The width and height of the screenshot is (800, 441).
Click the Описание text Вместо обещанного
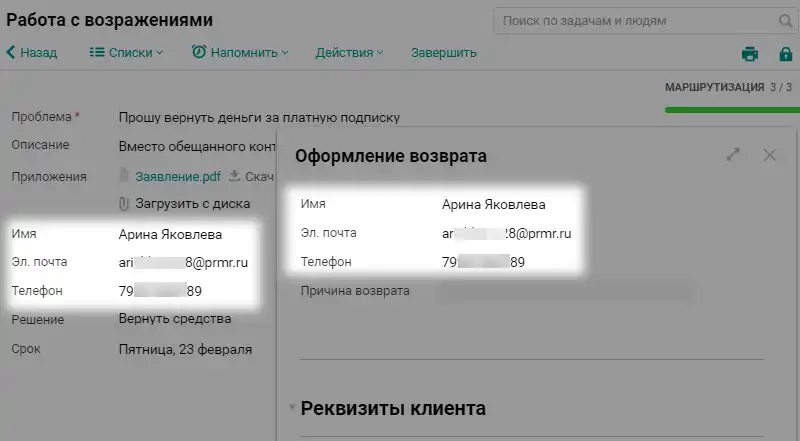(x=197, y=146)
